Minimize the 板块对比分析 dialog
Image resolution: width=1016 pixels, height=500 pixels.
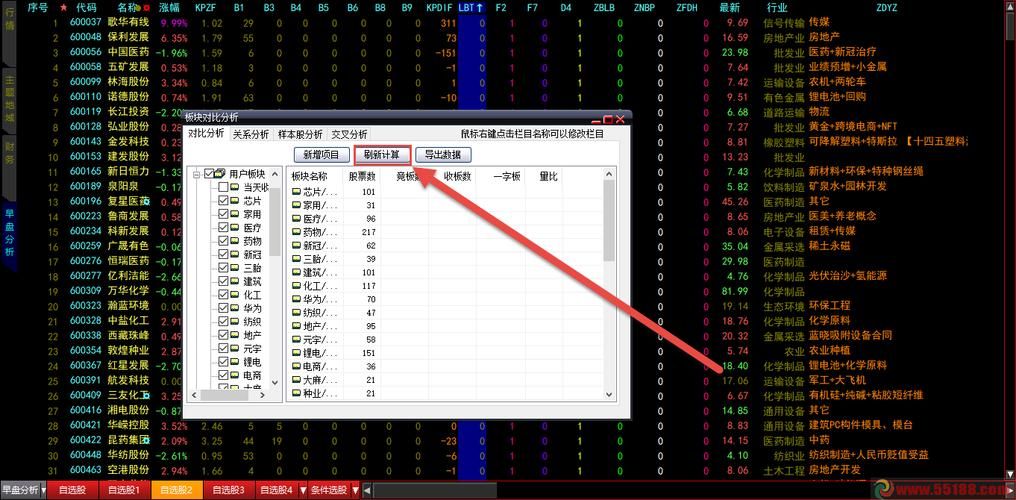pyautogui.click(x=597, y=121)
